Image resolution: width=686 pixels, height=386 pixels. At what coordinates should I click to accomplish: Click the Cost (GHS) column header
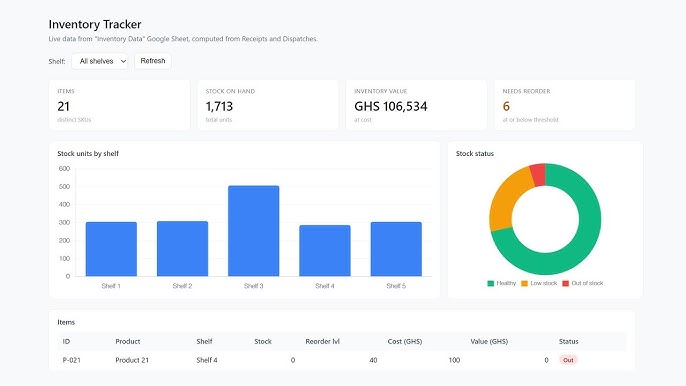pos(405,341)
